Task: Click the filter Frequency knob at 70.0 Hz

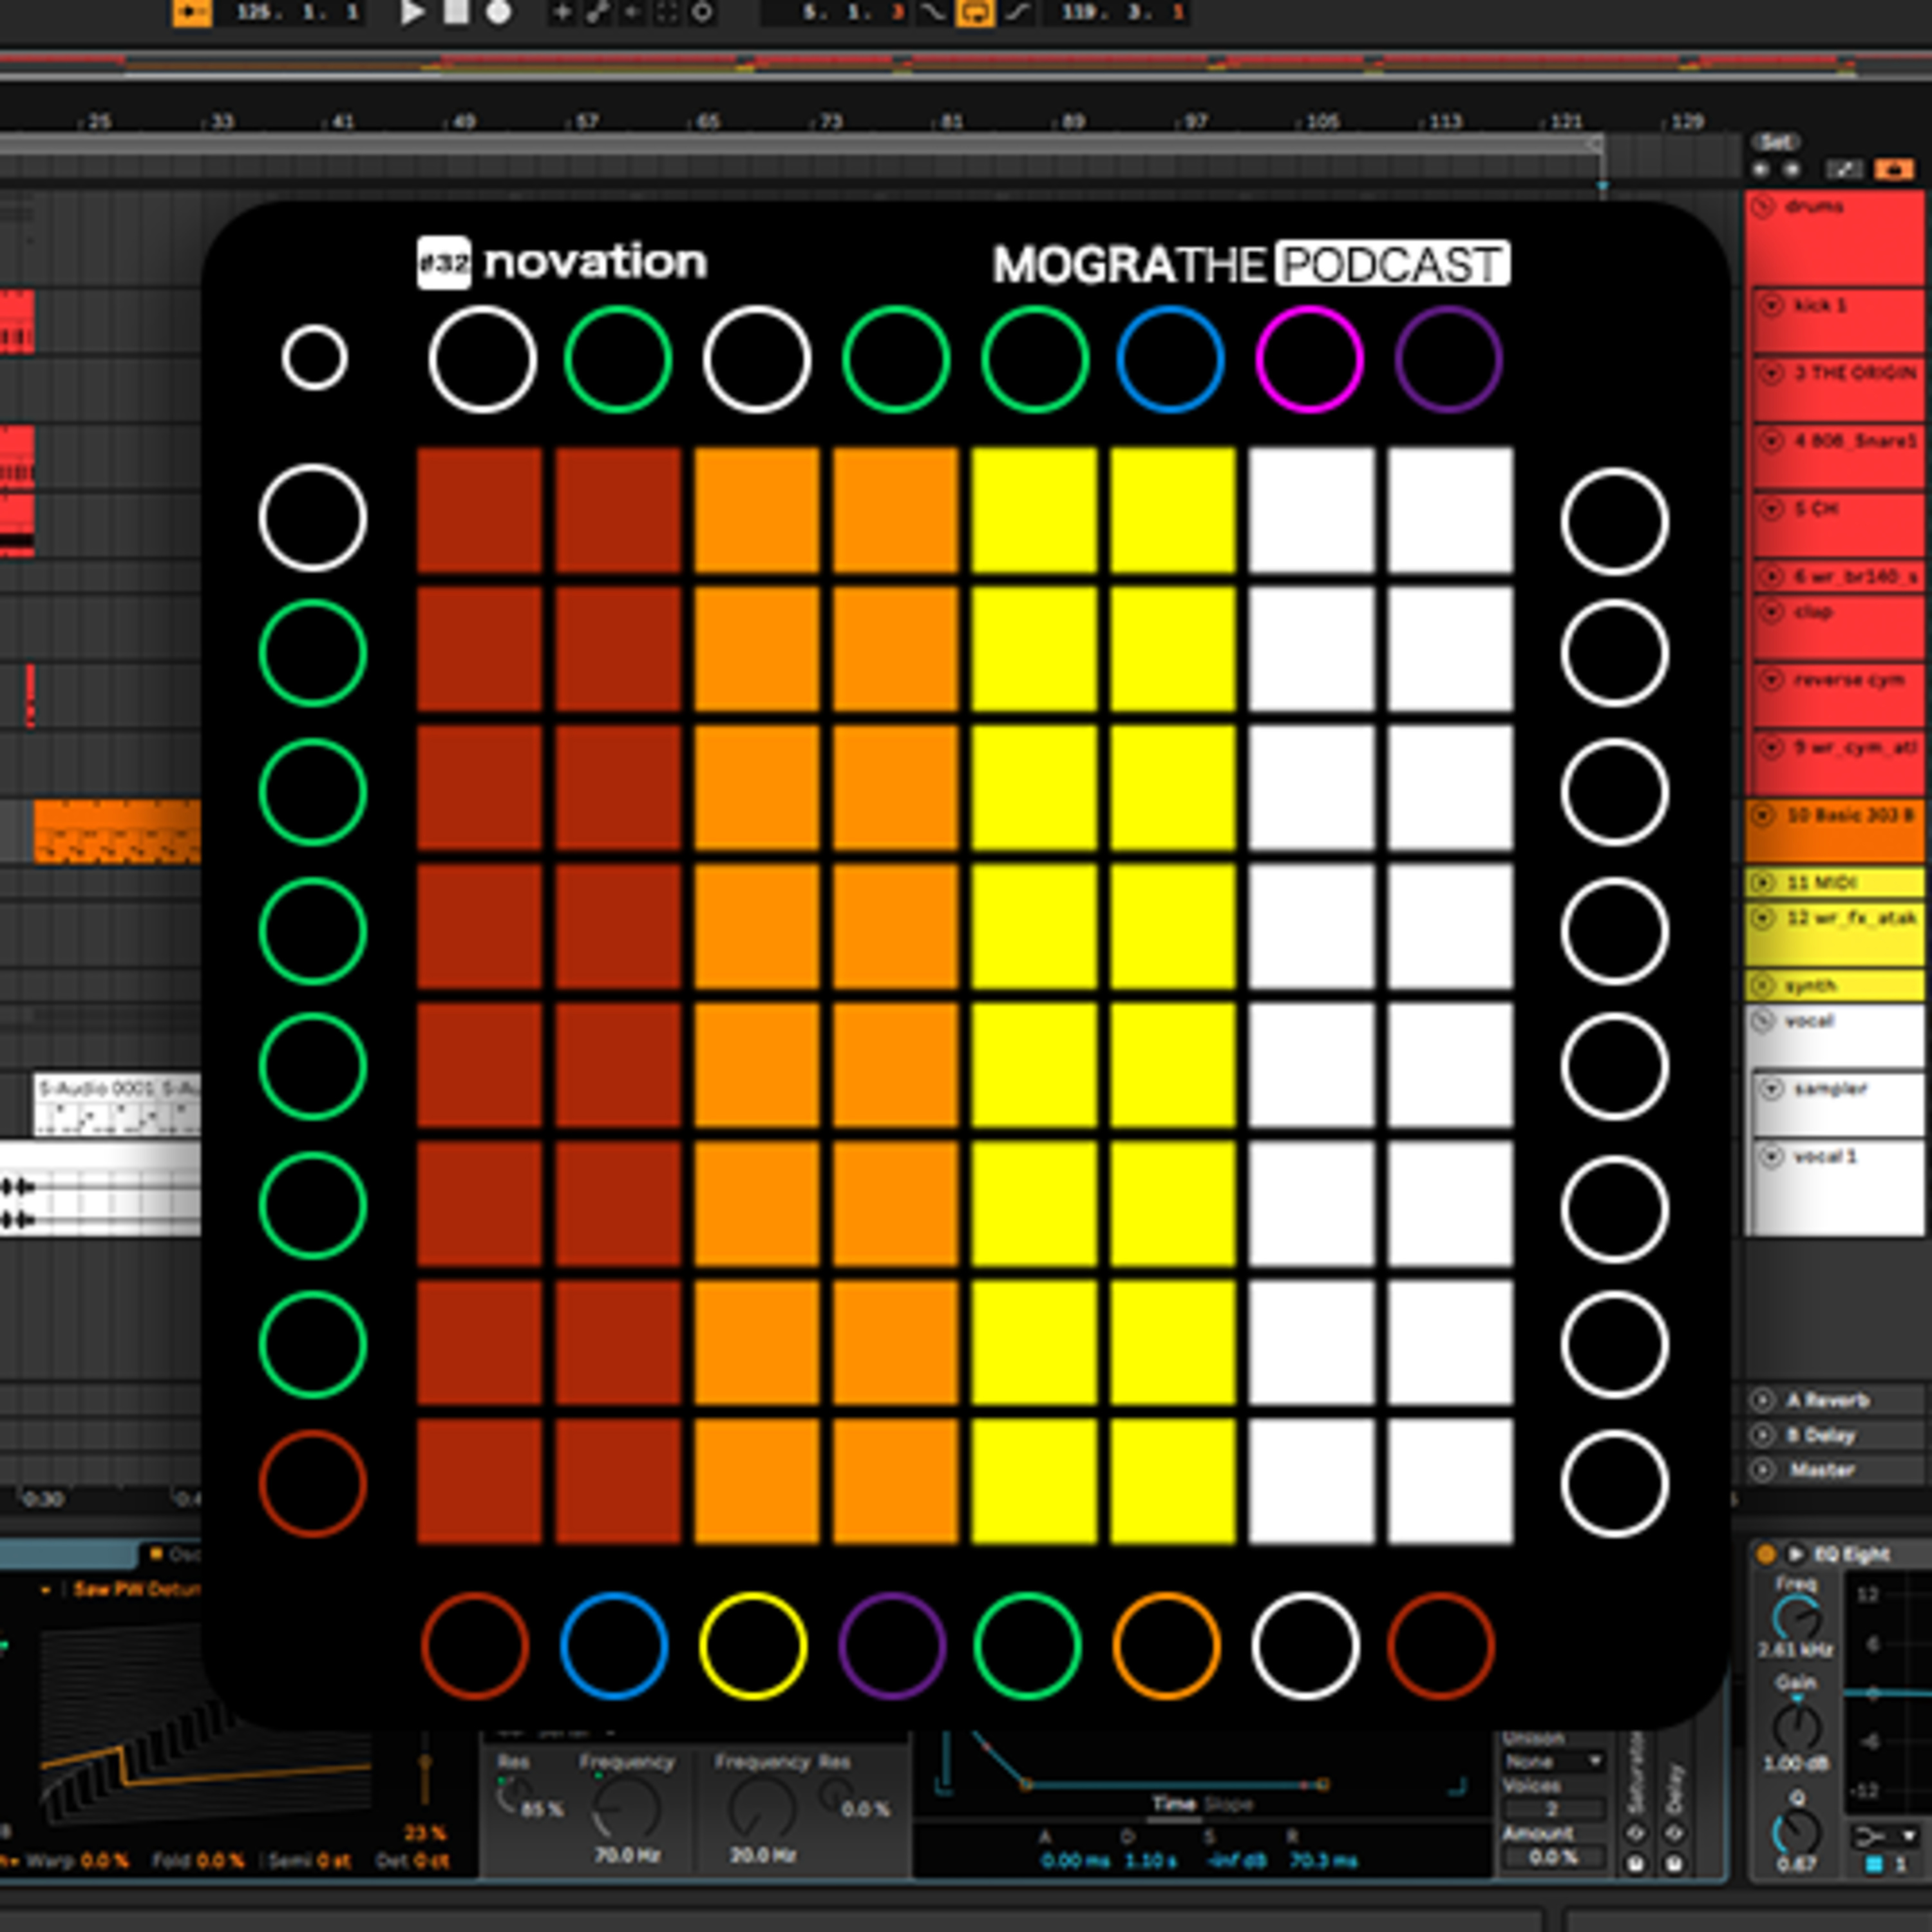Action: coord(626,1808)
